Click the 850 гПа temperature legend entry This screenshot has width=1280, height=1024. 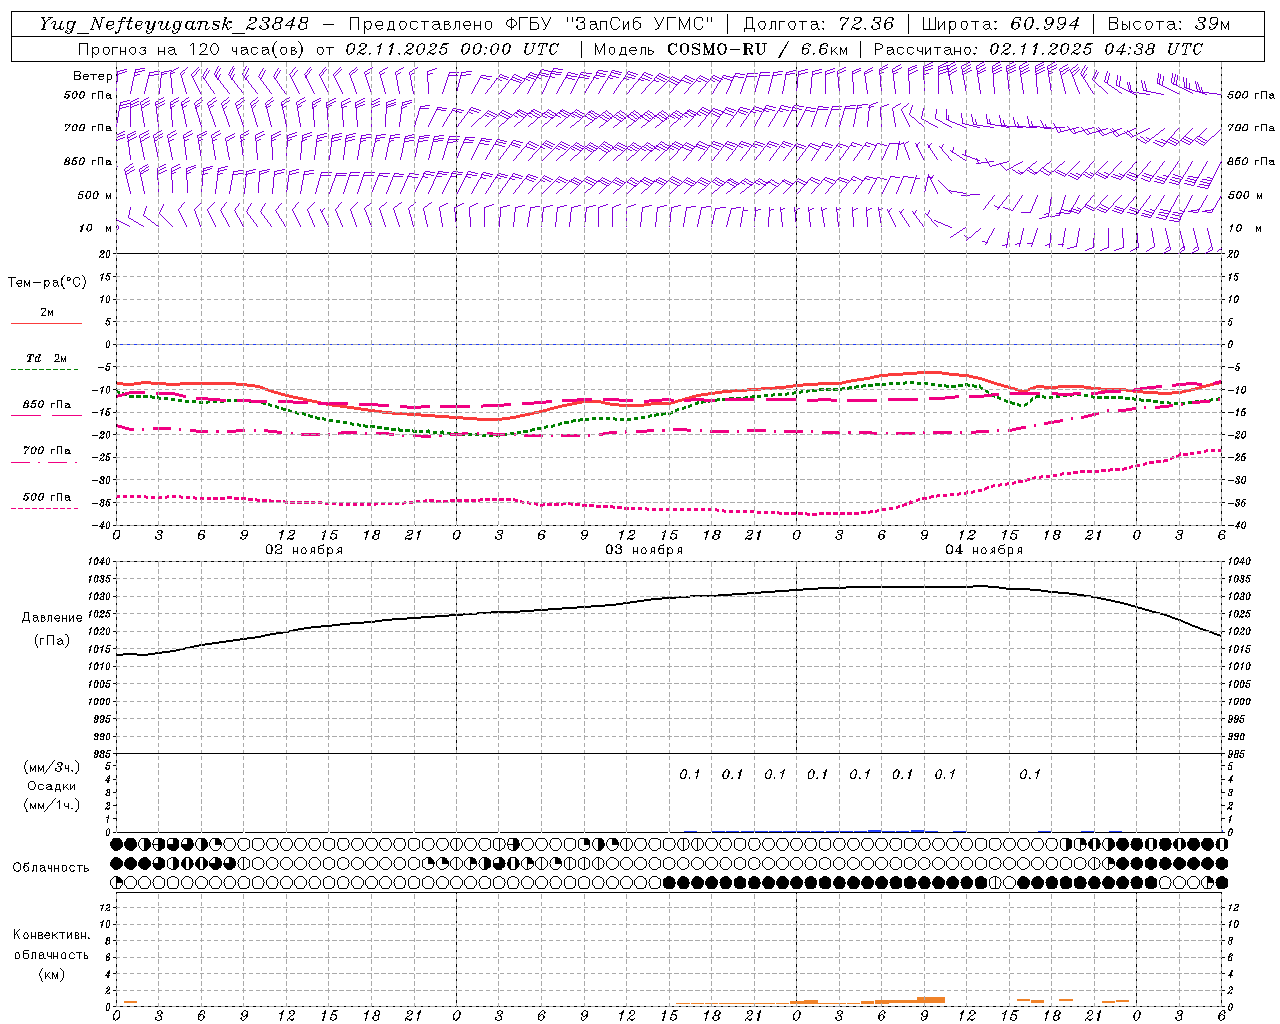click(x=47, y=404)
